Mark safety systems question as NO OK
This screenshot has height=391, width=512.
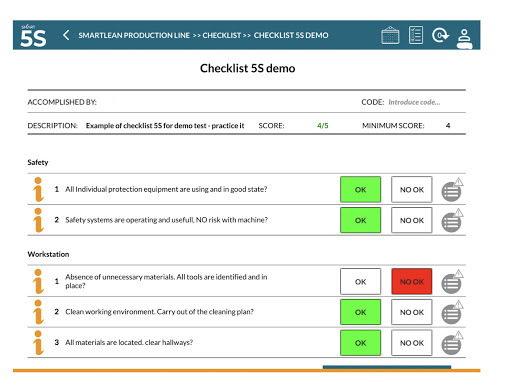pos(412,220)
